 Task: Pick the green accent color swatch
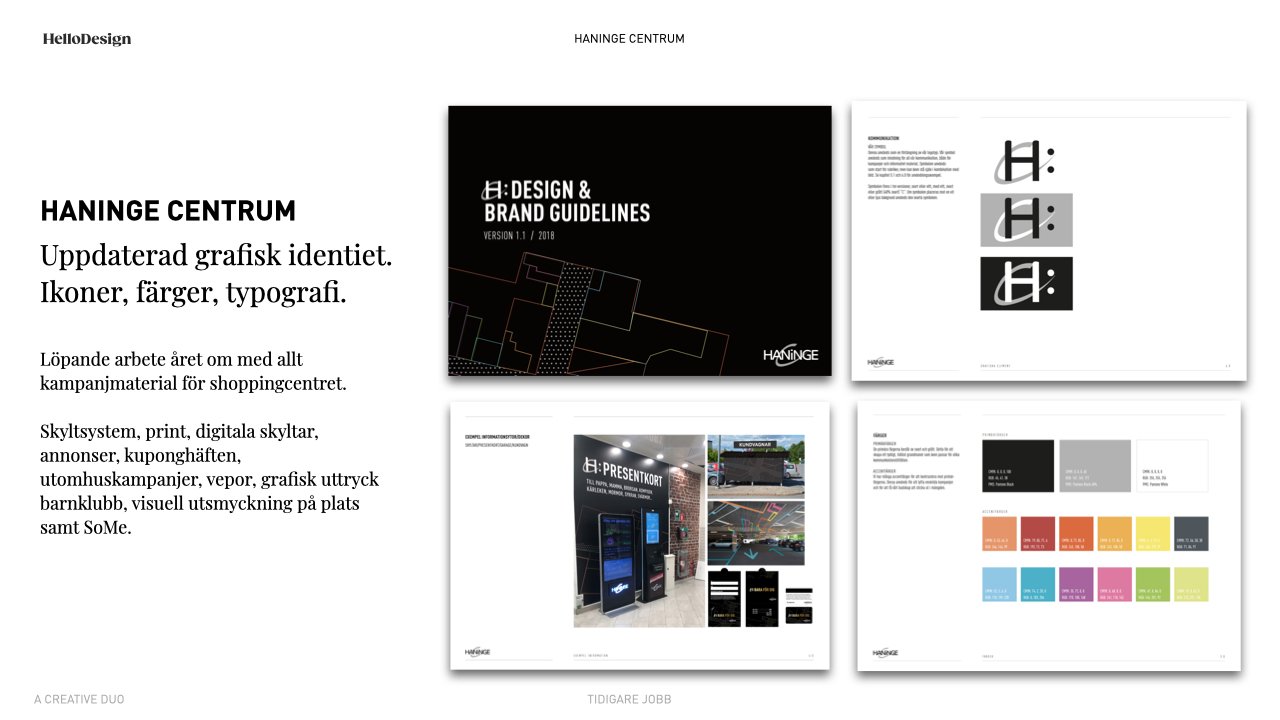coord(1153,584)
